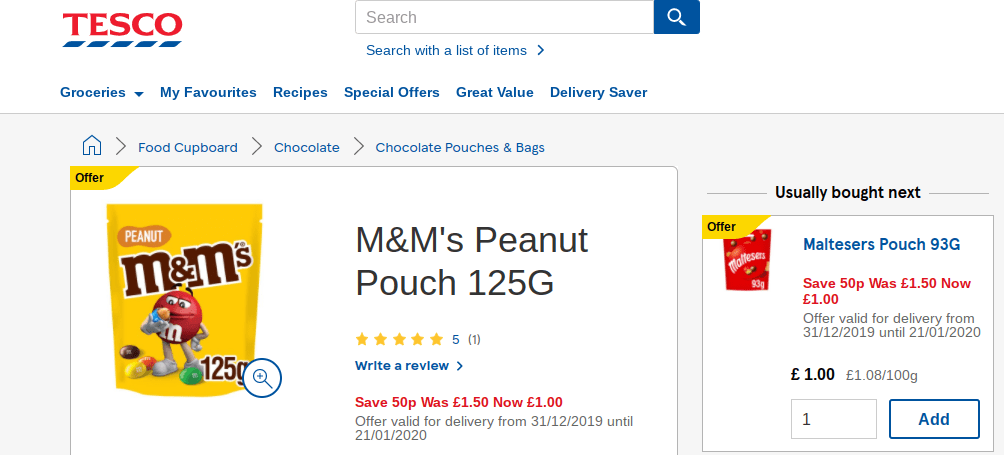This screenshot has width=1004, height=455.
Task: Zoom the M&M's product image
Action: click(262, 377)
